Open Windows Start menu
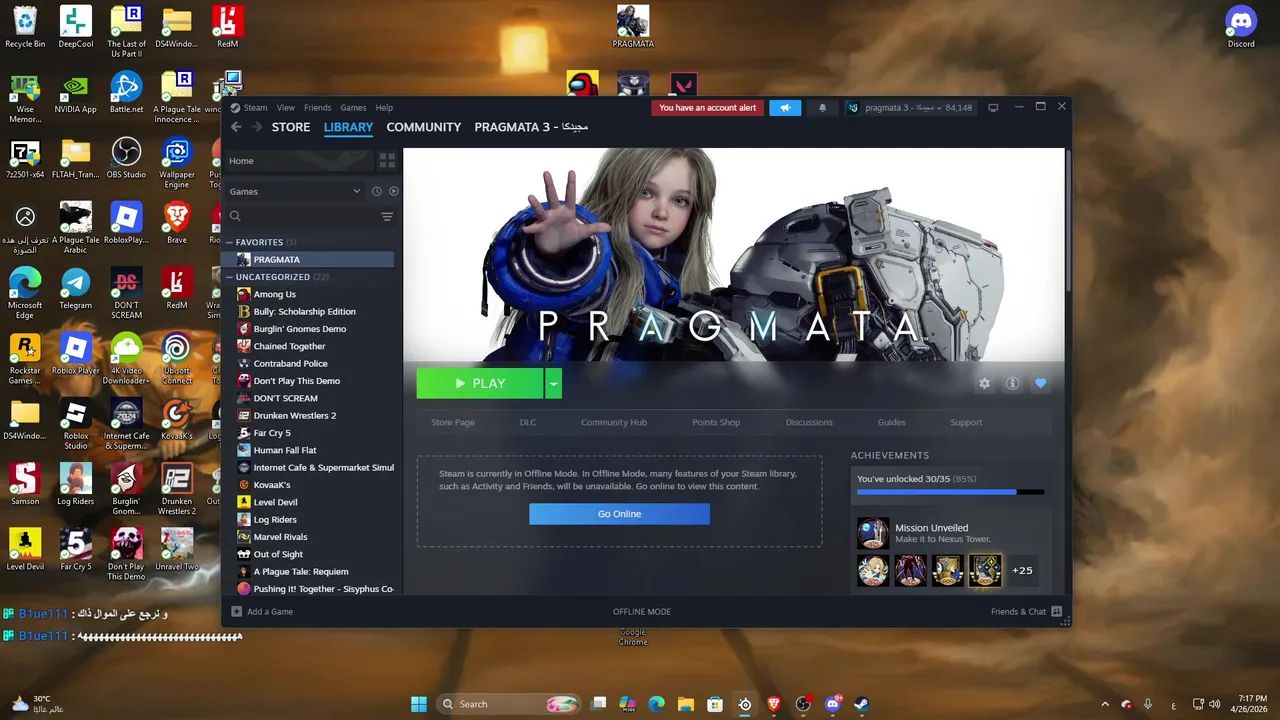 [x=419, y=704]
